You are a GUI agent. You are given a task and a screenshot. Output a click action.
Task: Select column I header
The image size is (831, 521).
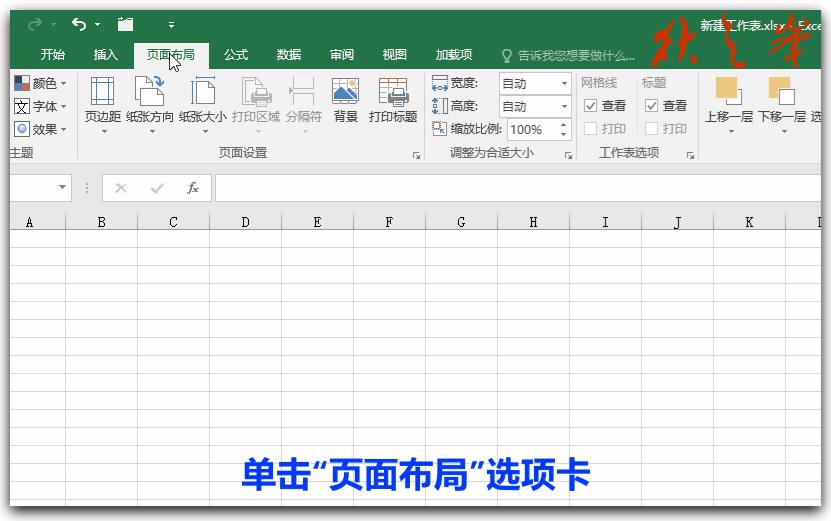click(x=605, y=222)
